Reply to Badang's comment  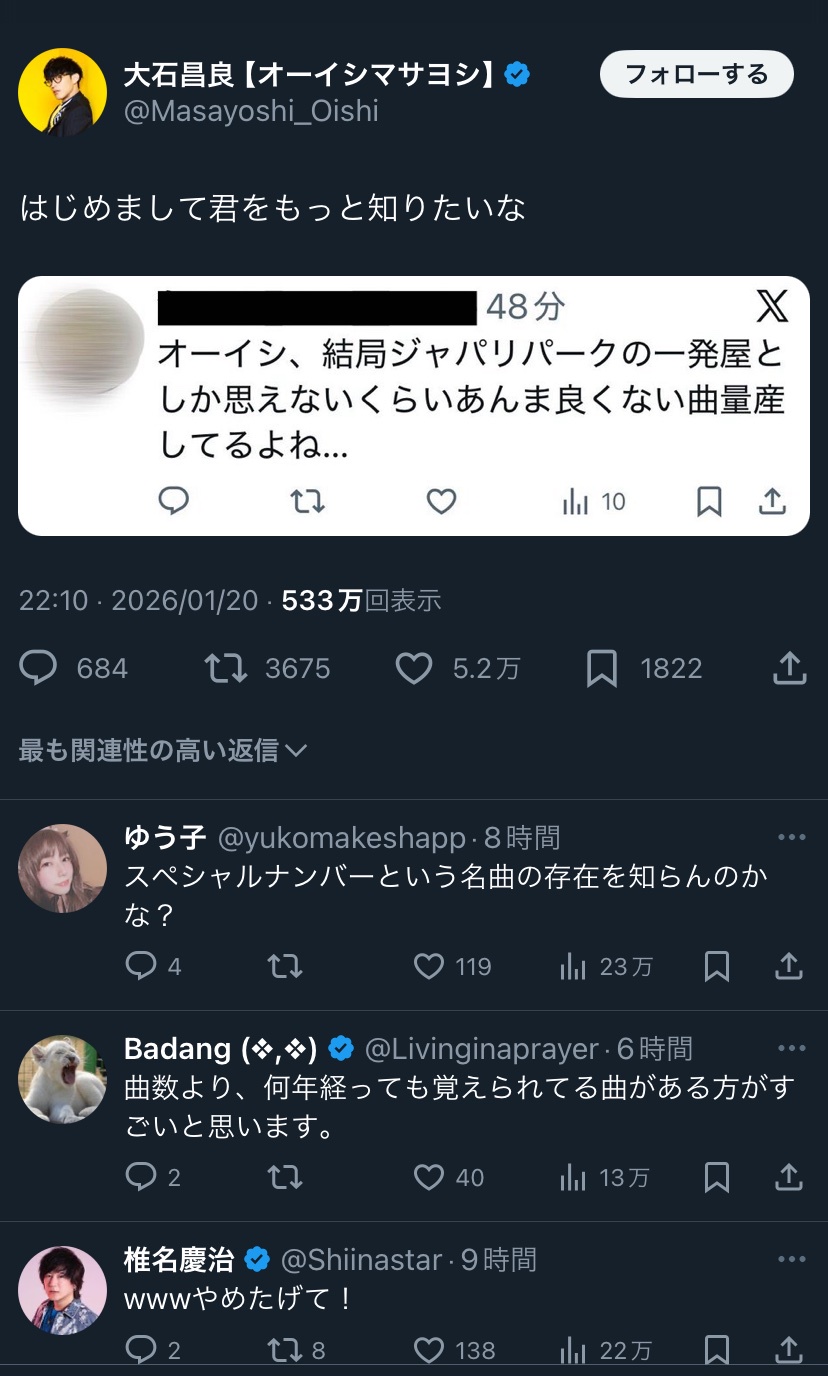click(141, 1177)
